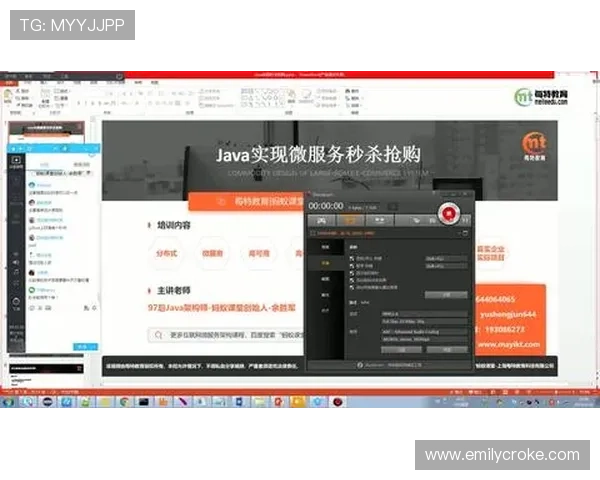Open the top General tab in Bandicam sidebar
This screenshot has height=480, width=600.
[325, 247]
